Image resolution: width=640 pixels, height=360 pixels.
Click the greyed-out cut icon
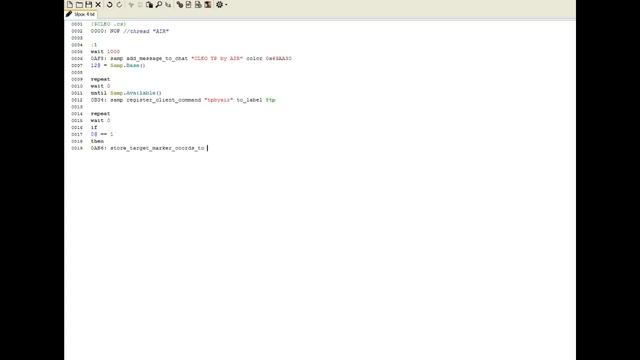click(x=131, y=4)
